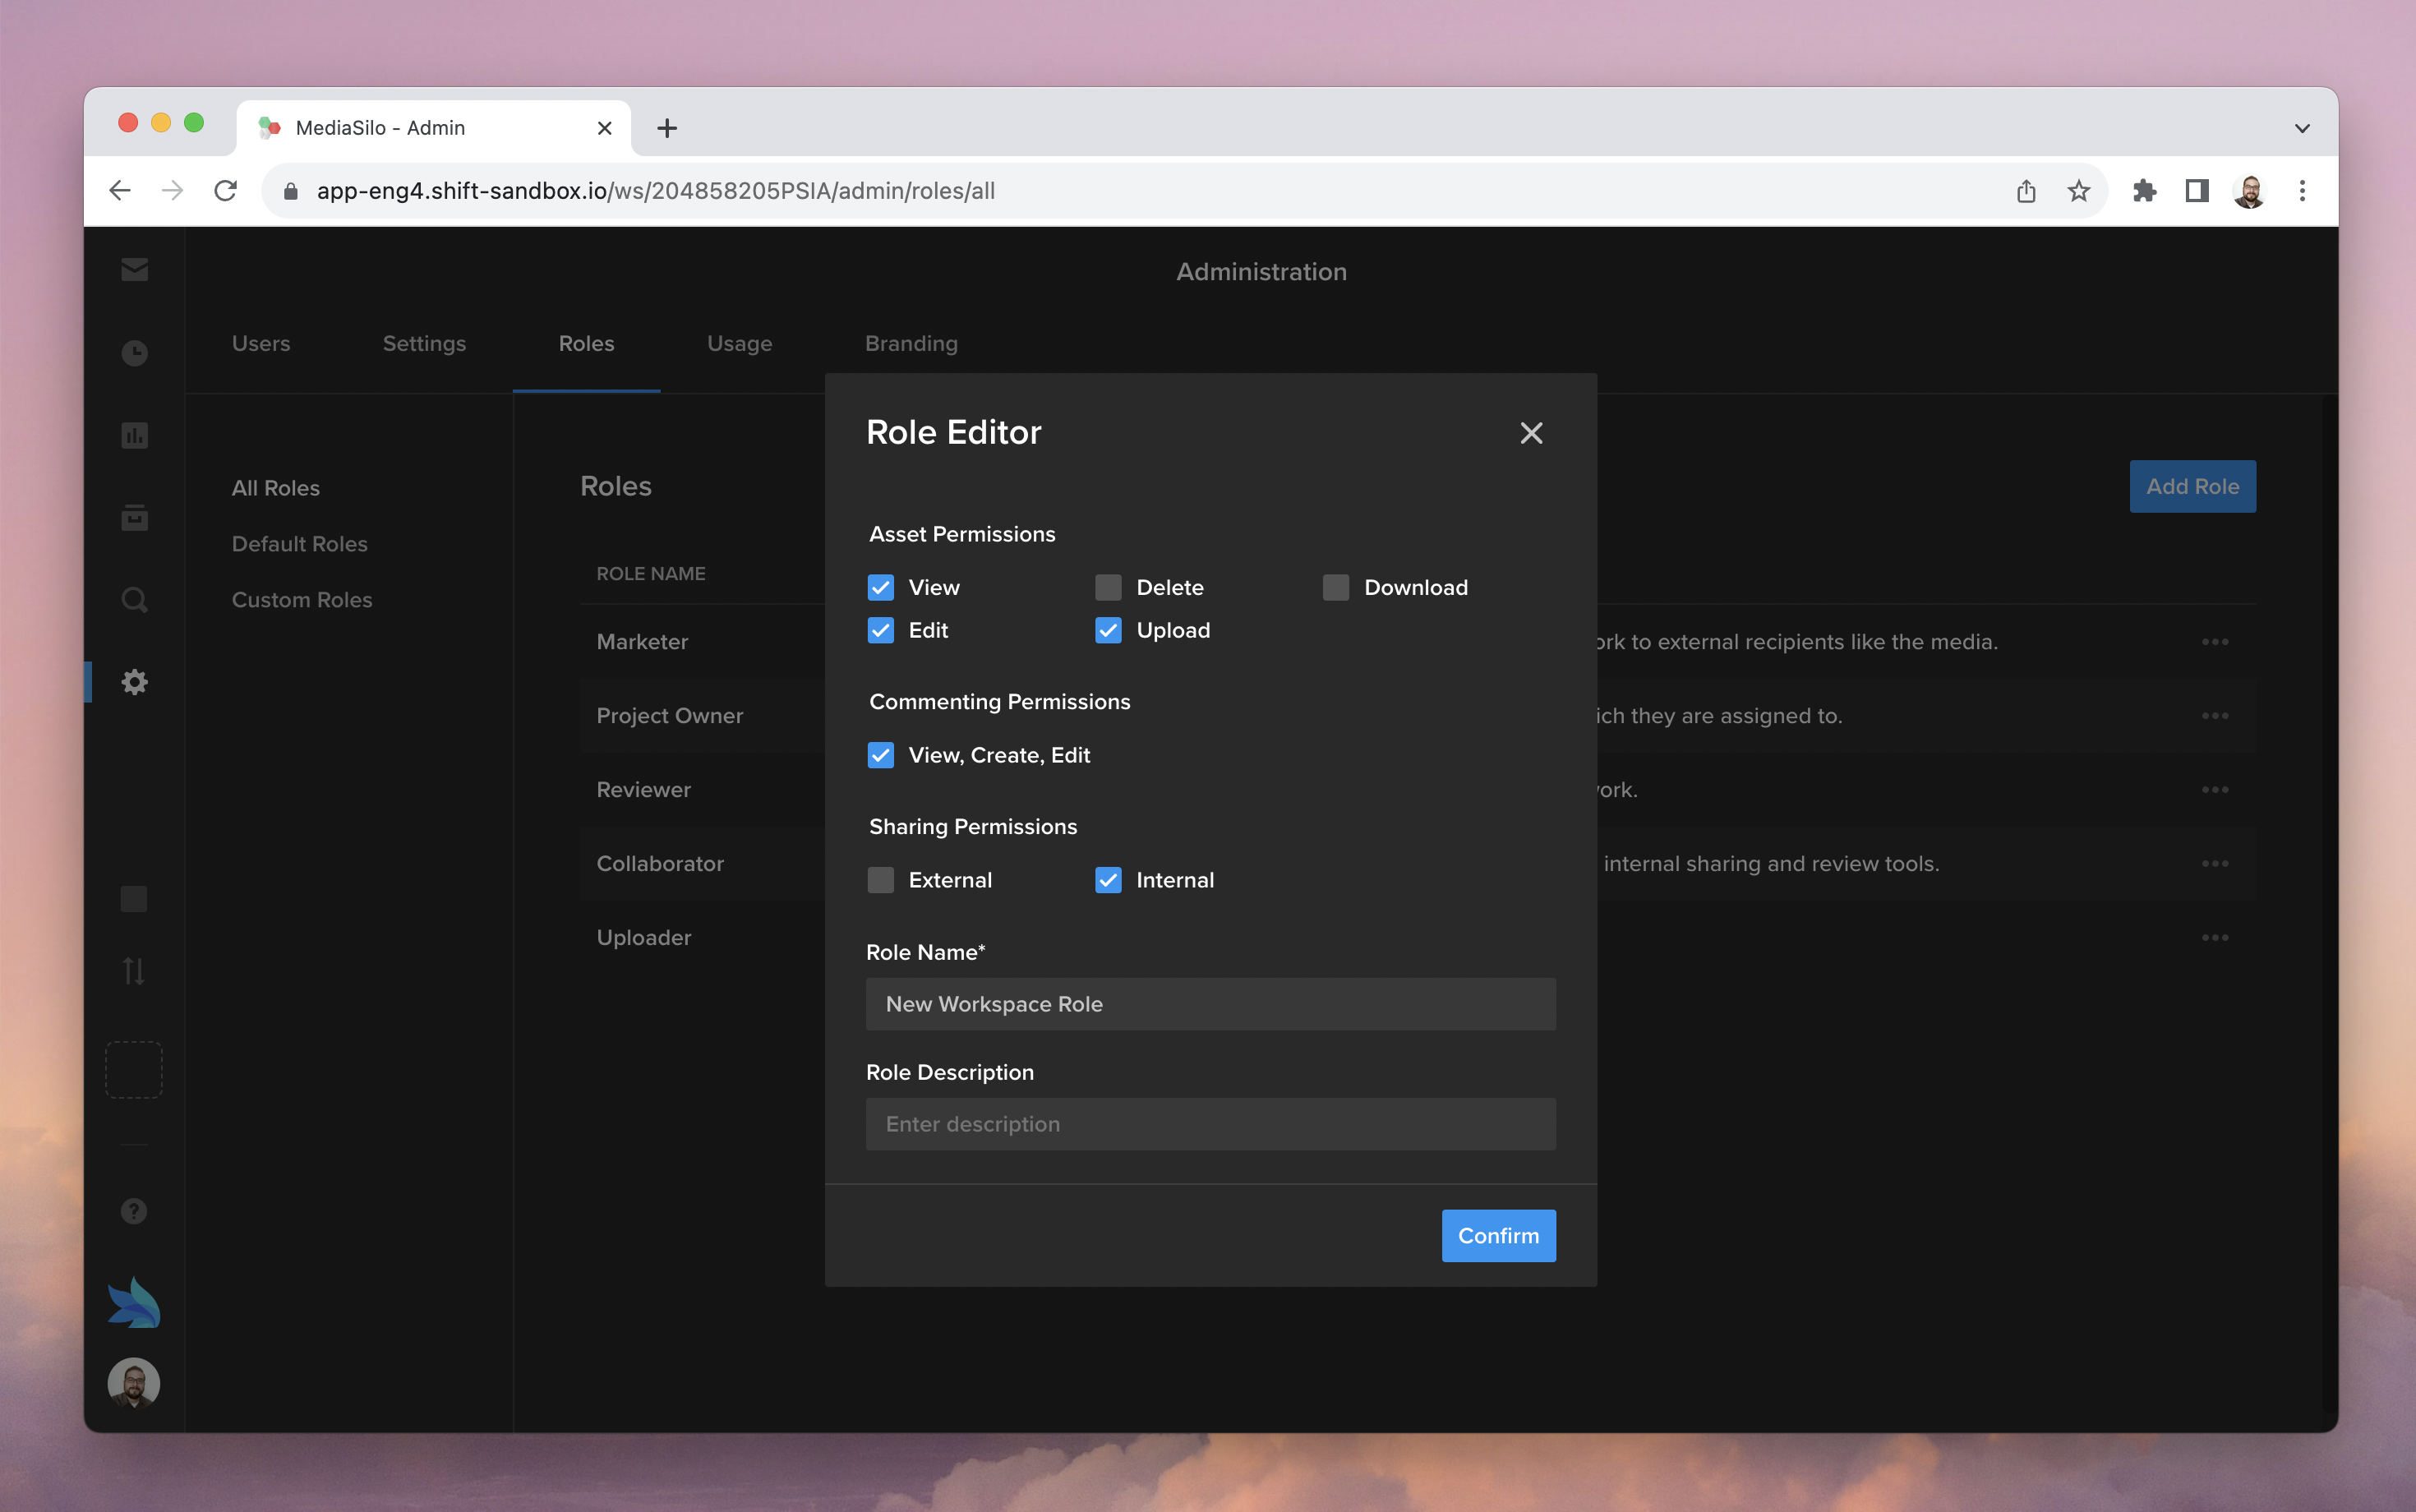Bookmark this page with star icon
Screen dimensions: 2416x1512
pyautogui.click(x=2079, y=190)
